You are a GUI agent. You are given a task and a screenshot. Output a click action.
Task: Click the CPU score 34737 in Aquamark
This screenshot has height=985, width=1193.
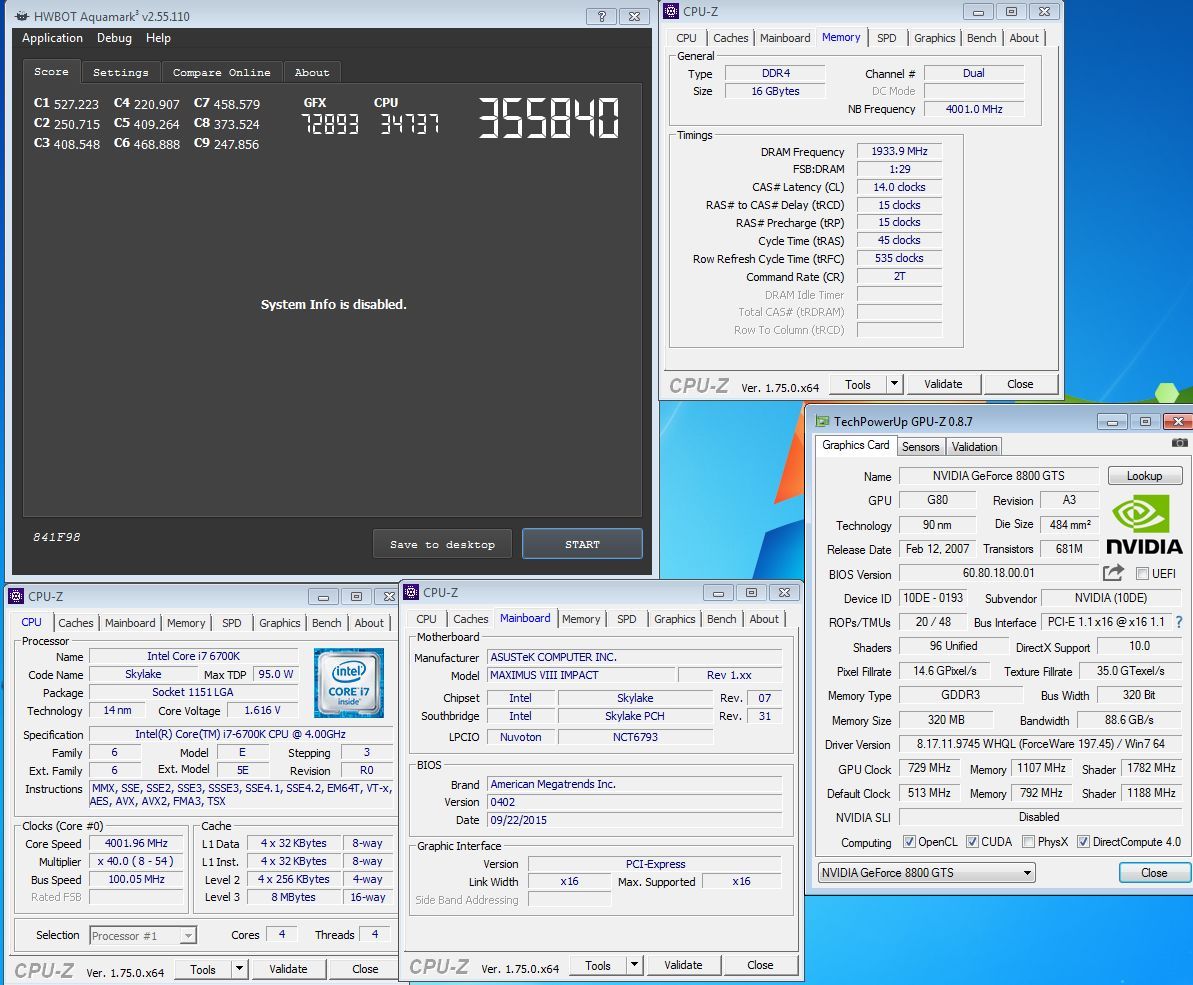410,124
